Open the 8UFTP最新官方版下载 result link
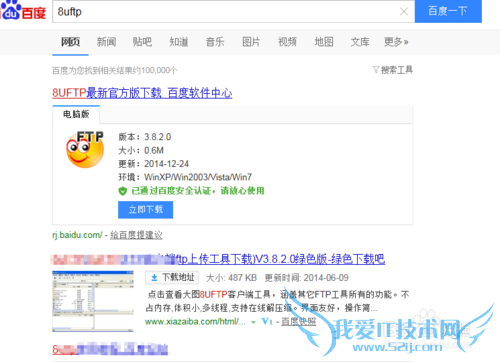This screenshot has height=362, width=500. (142, 93)
